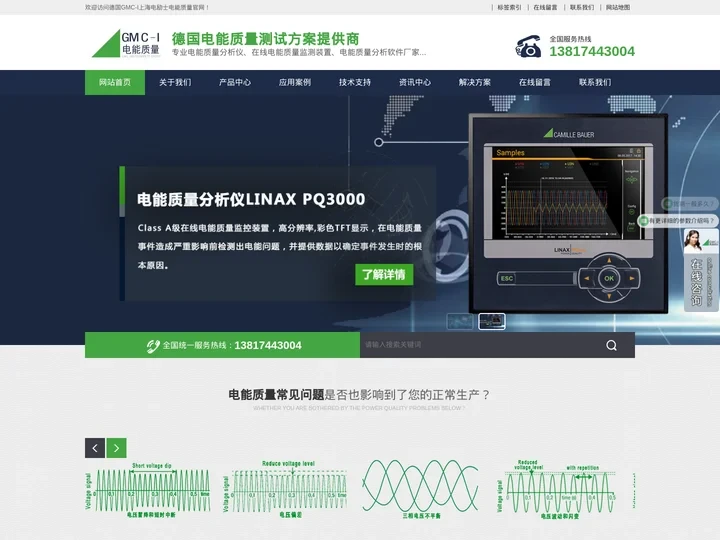The height and width of the screenshot is (540, 720).
Task: Open 联系我们 in the navigation bar
Action: [x=595, y=82]
